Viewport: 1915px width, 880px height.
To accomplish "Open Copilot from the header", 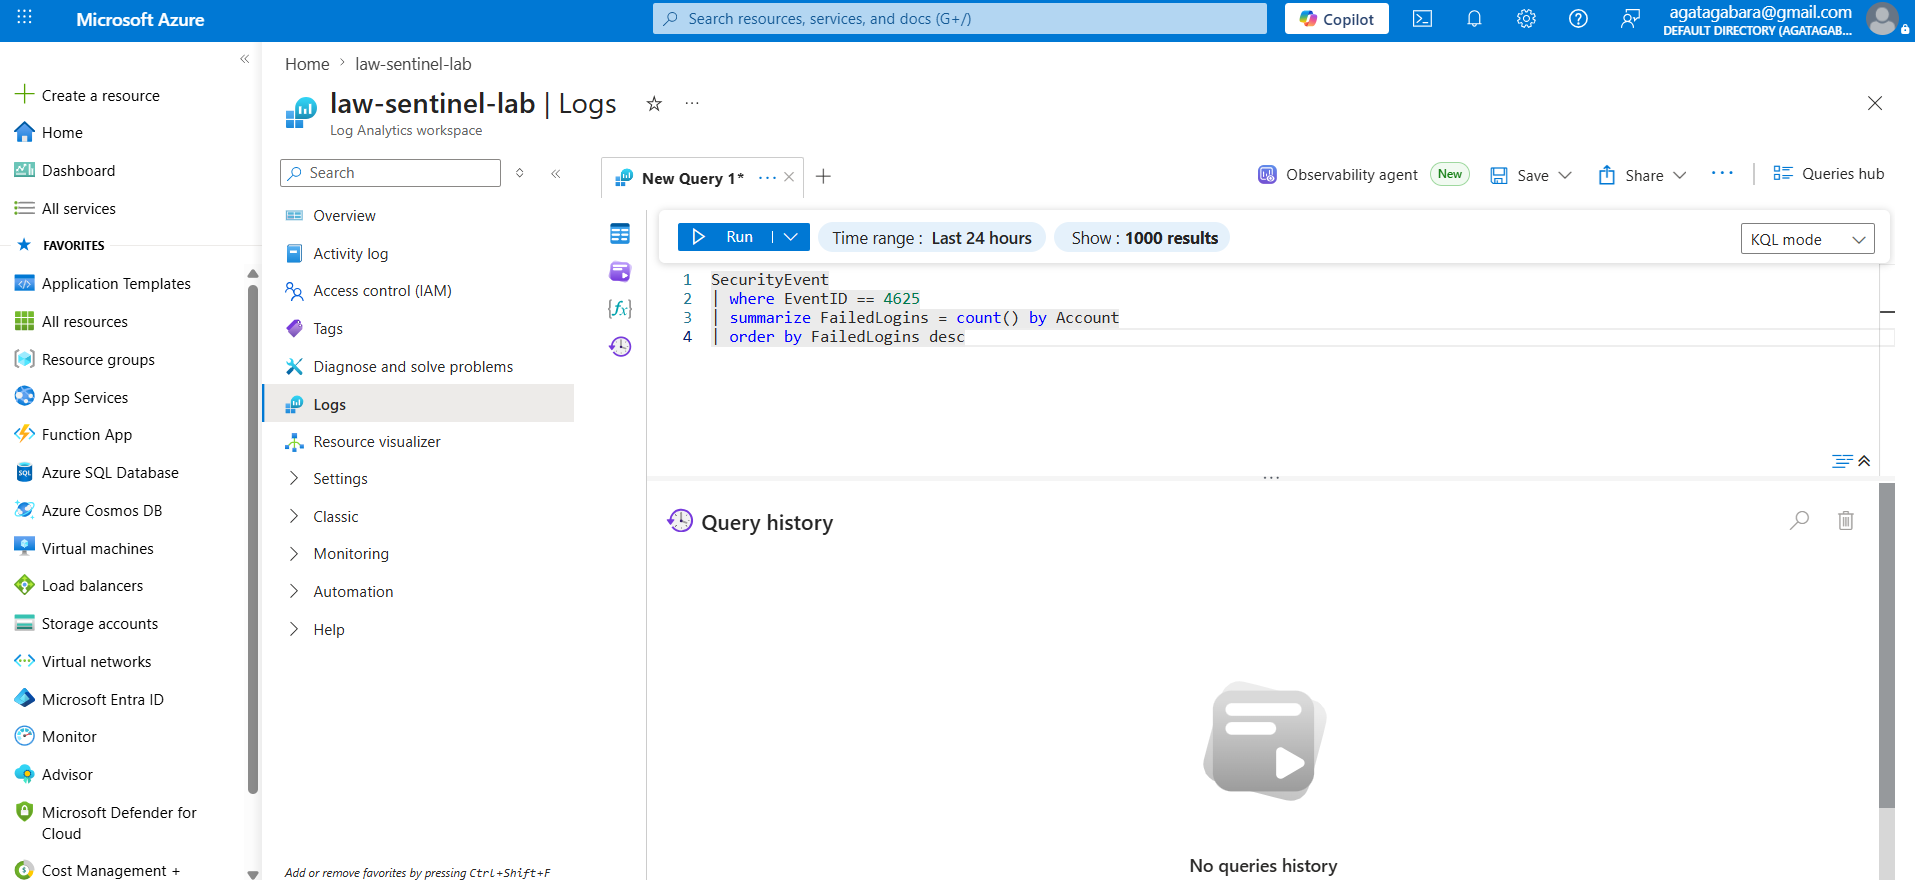I will 1336,19.
